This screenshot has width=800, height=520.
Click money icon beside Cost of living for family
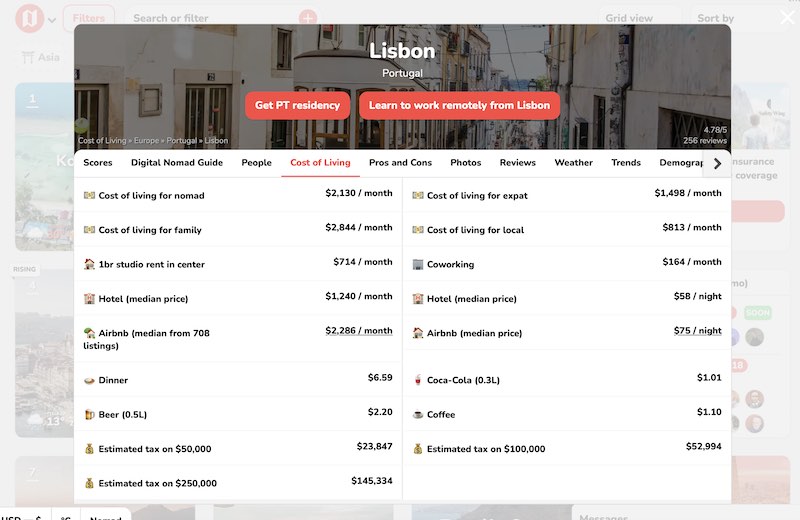pos(89,230)
